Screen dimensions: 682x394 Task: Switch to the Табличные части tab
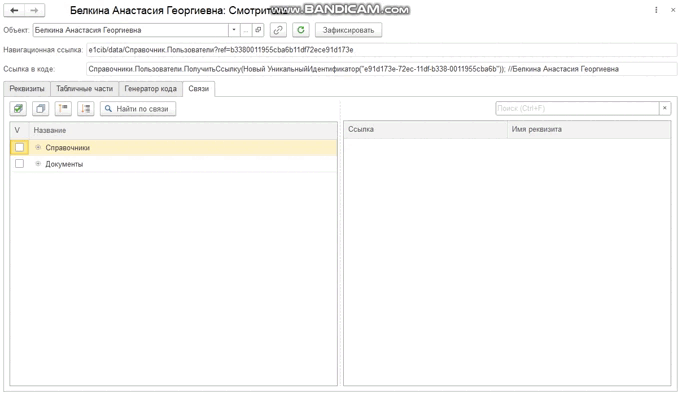point(84,89)
